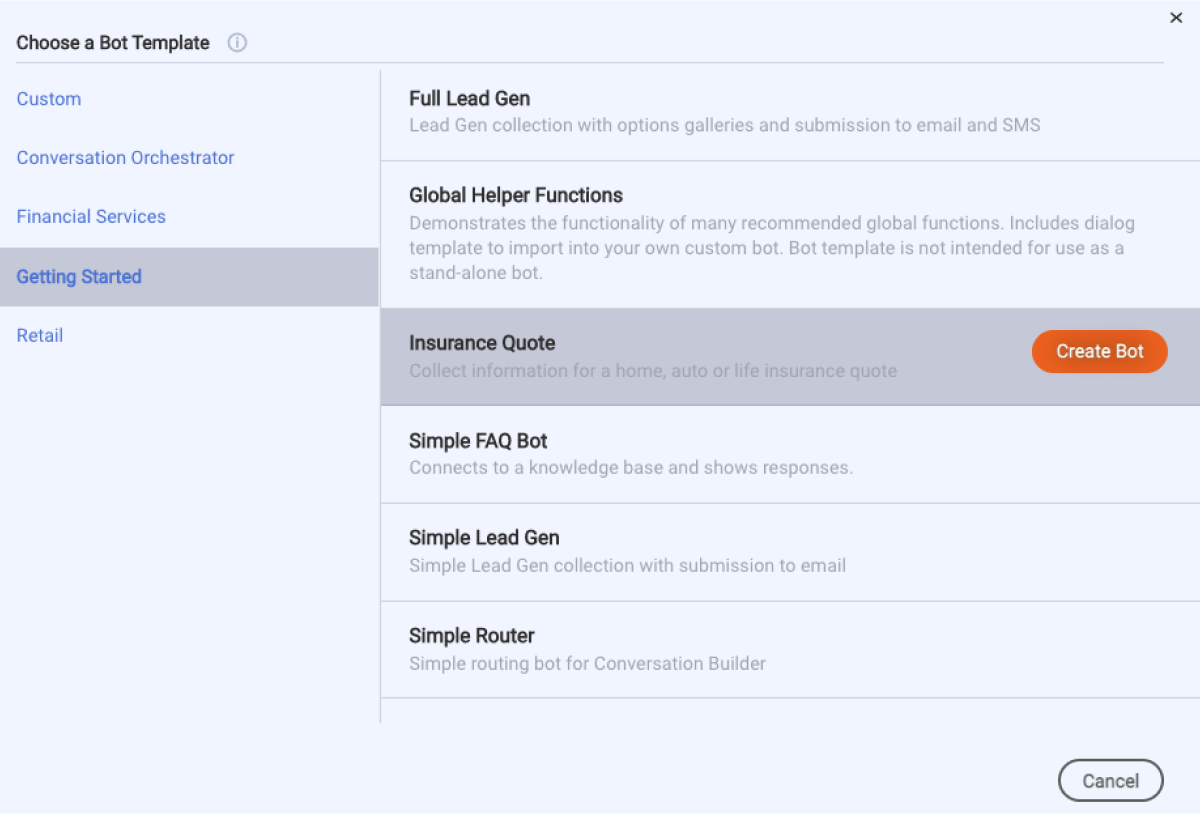Switch to the Financial Services category
The image size is (1200, 814).
(91, 217)
